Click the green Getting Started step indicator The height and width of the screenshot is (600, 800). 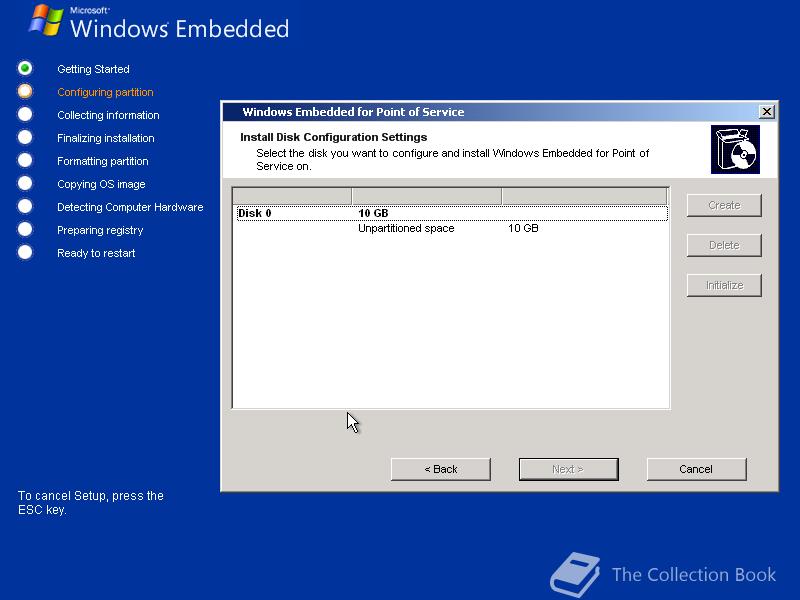25,68
